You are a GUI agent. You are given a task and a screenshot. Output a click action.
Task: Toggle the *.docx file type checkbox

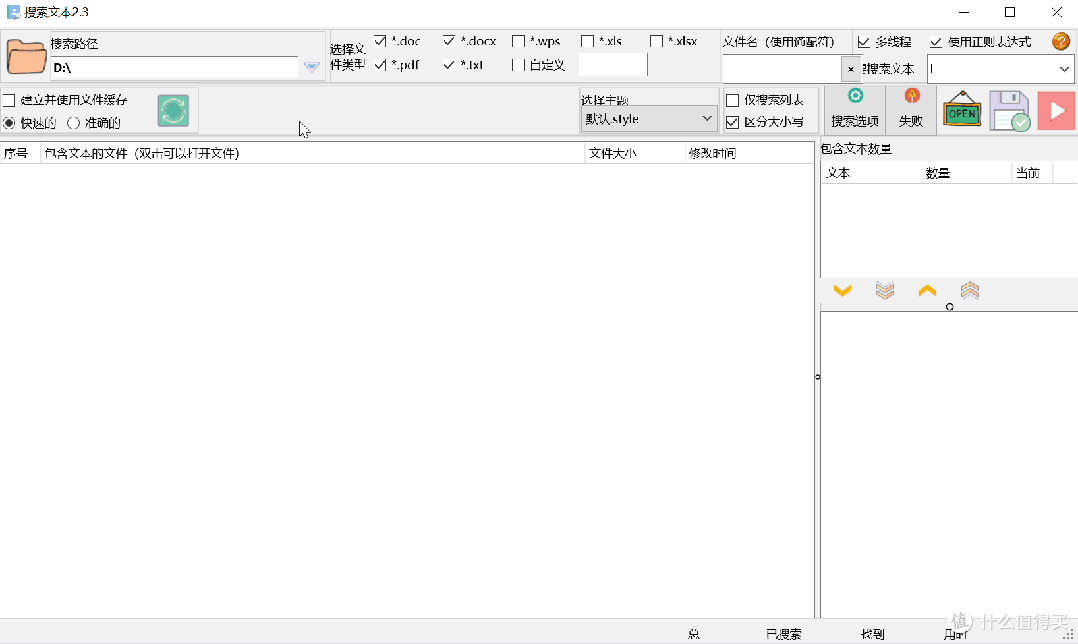point(449,41)
